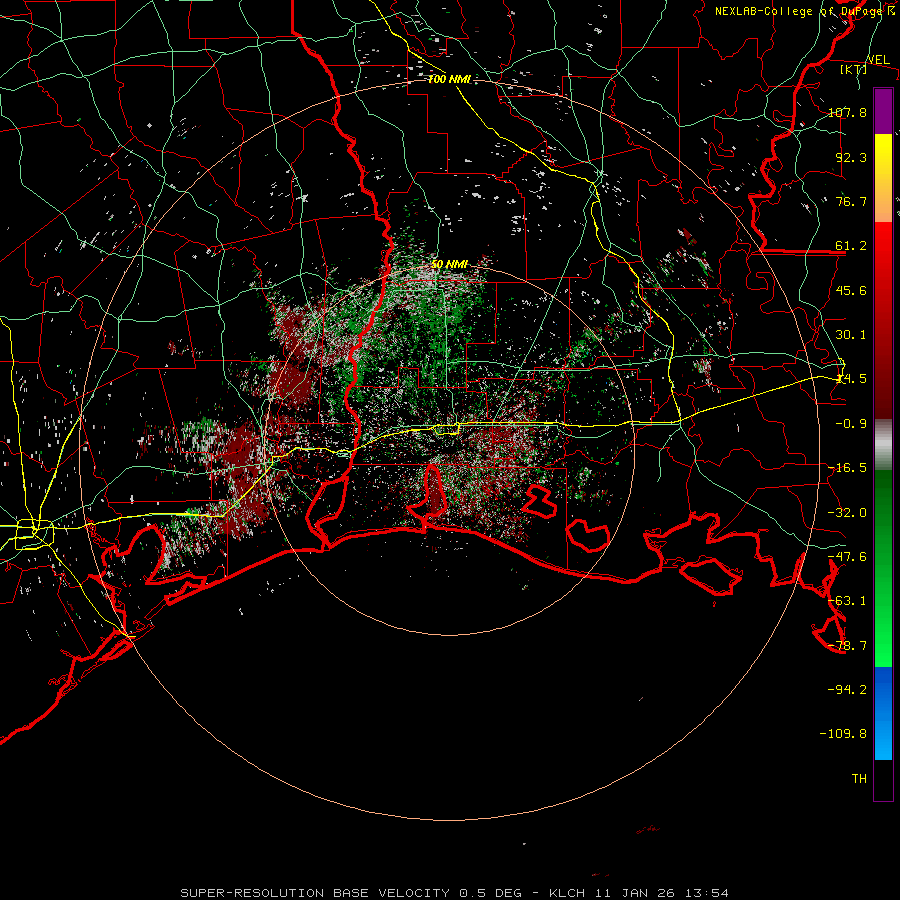Select the 92.3 value on velocity scale

point(851,157)
